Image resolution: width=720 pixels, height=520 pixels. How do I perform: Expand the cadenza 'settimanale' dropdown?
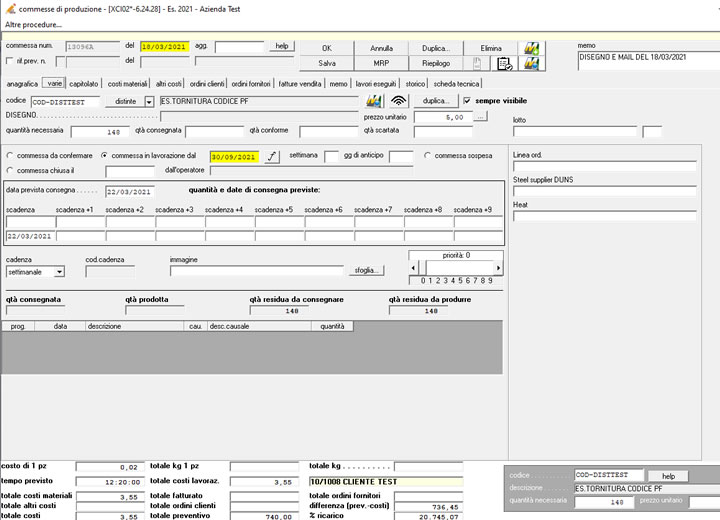pos(59,271)
